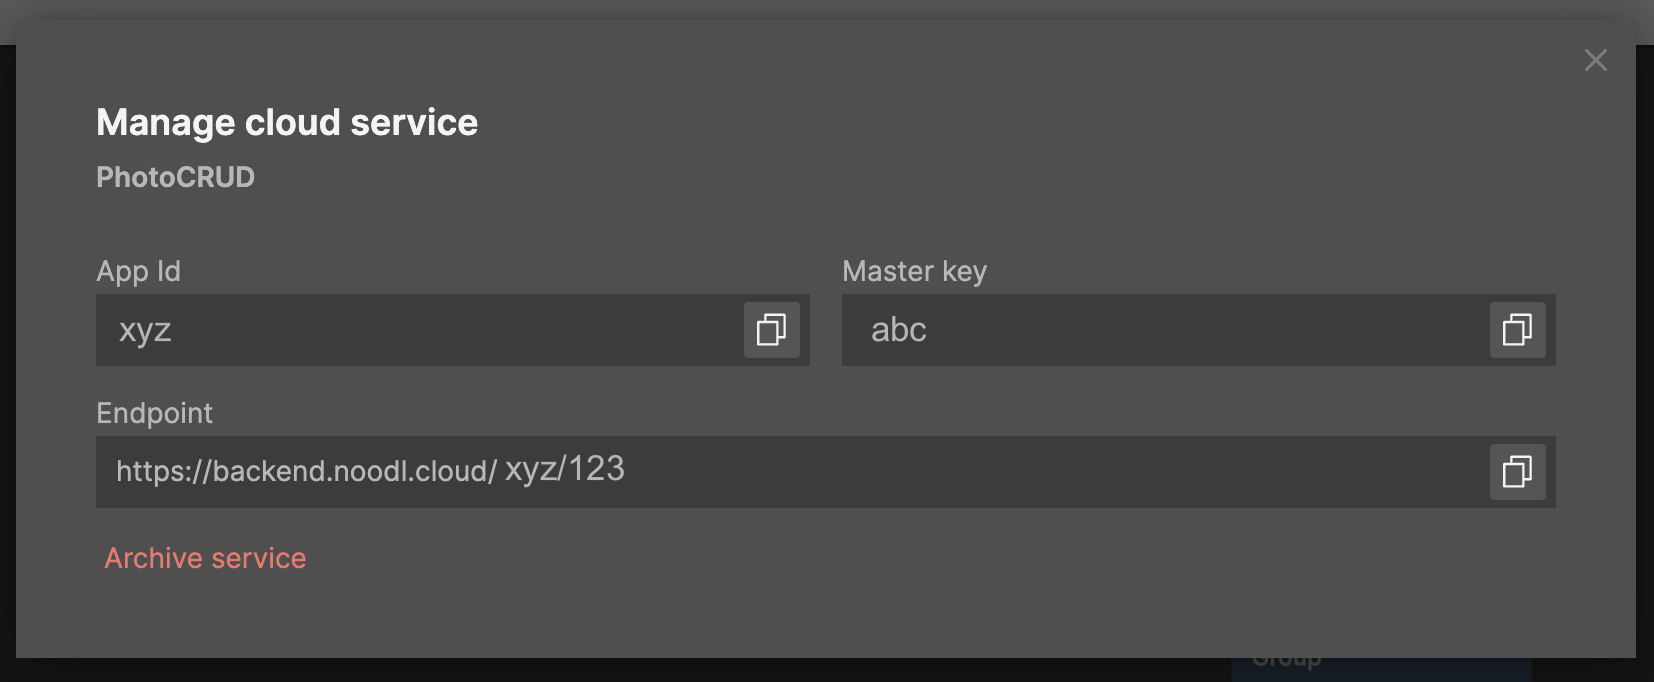
Task: Copy the Master key value
Action: (1517, 330)
